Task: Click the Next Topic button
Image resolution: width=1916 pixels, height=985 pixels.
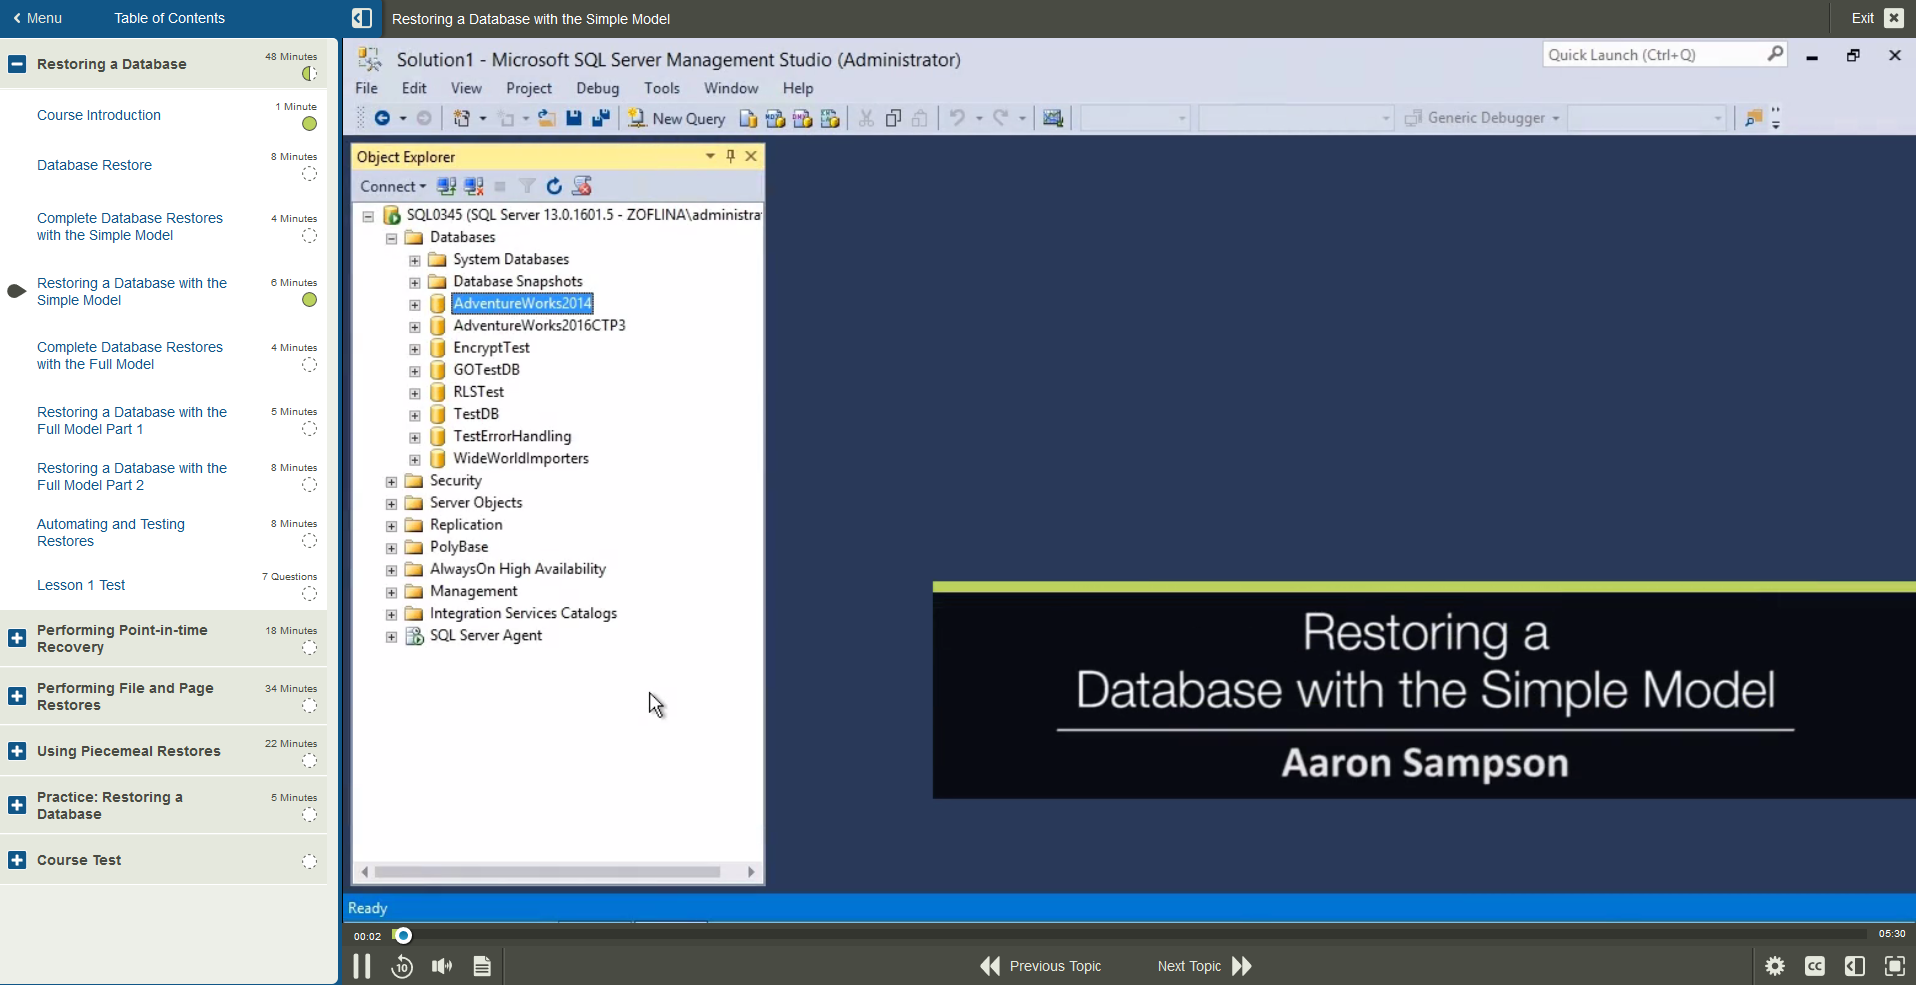Action: (x=1203, y=965)
